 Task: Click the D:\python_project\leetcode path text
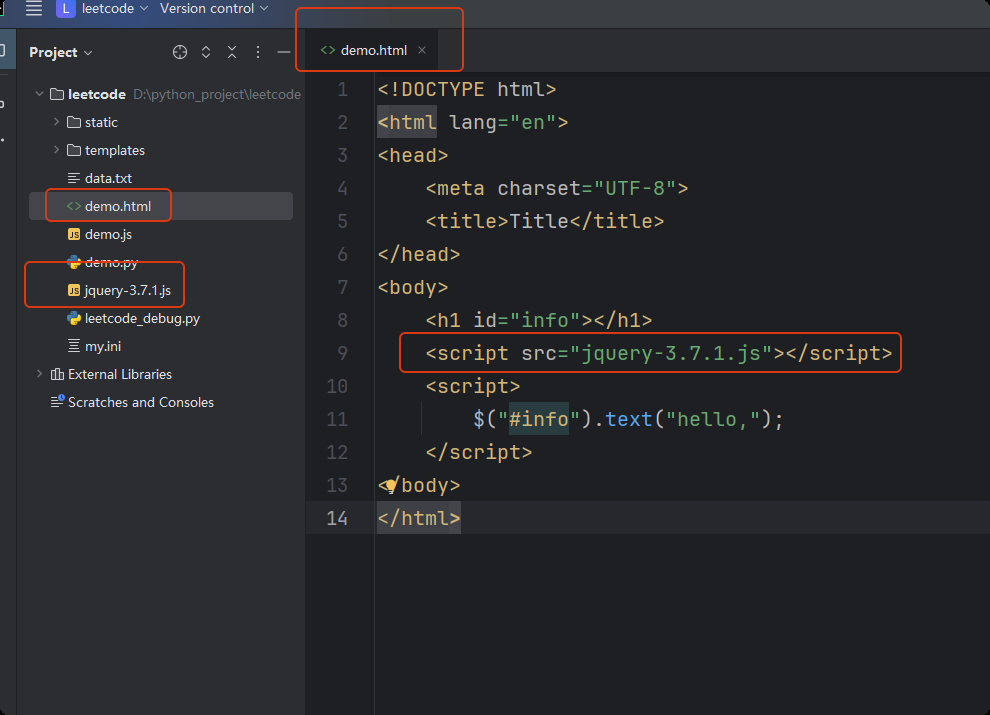(x=217, y=94)
